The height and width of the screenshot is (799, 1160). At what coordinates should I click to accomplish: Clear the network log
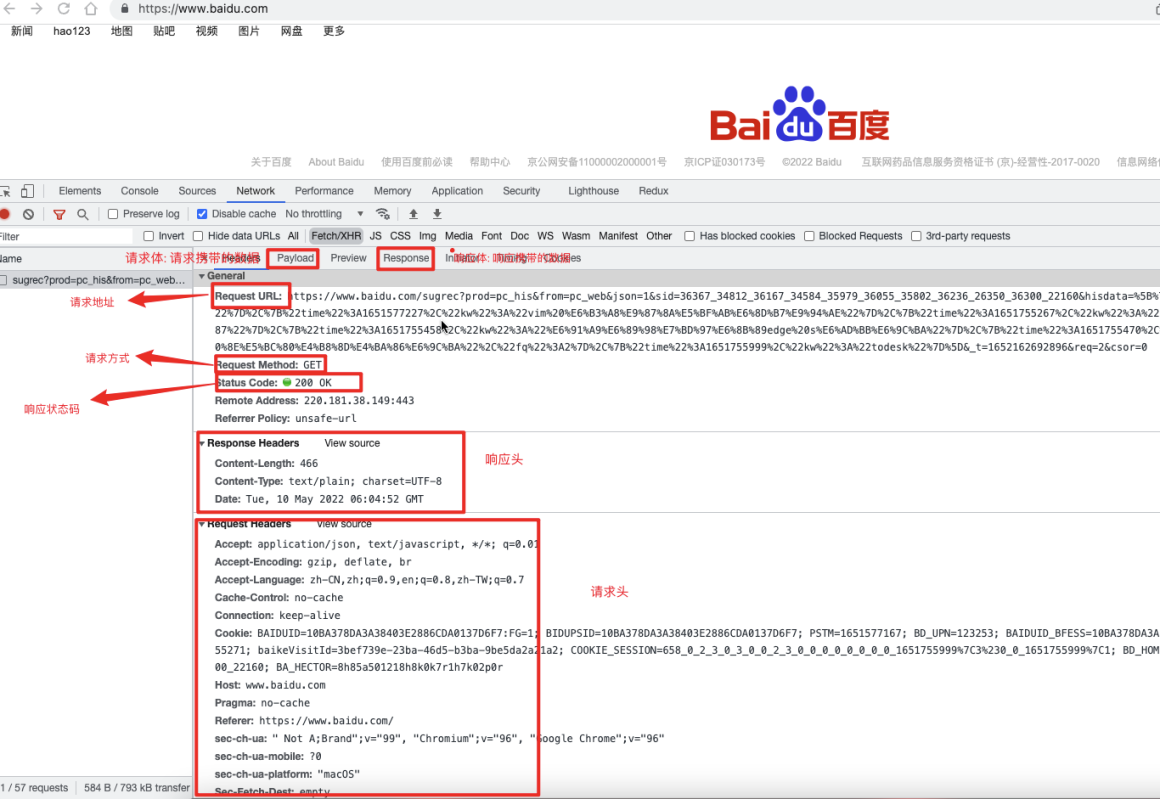point(28,214)
